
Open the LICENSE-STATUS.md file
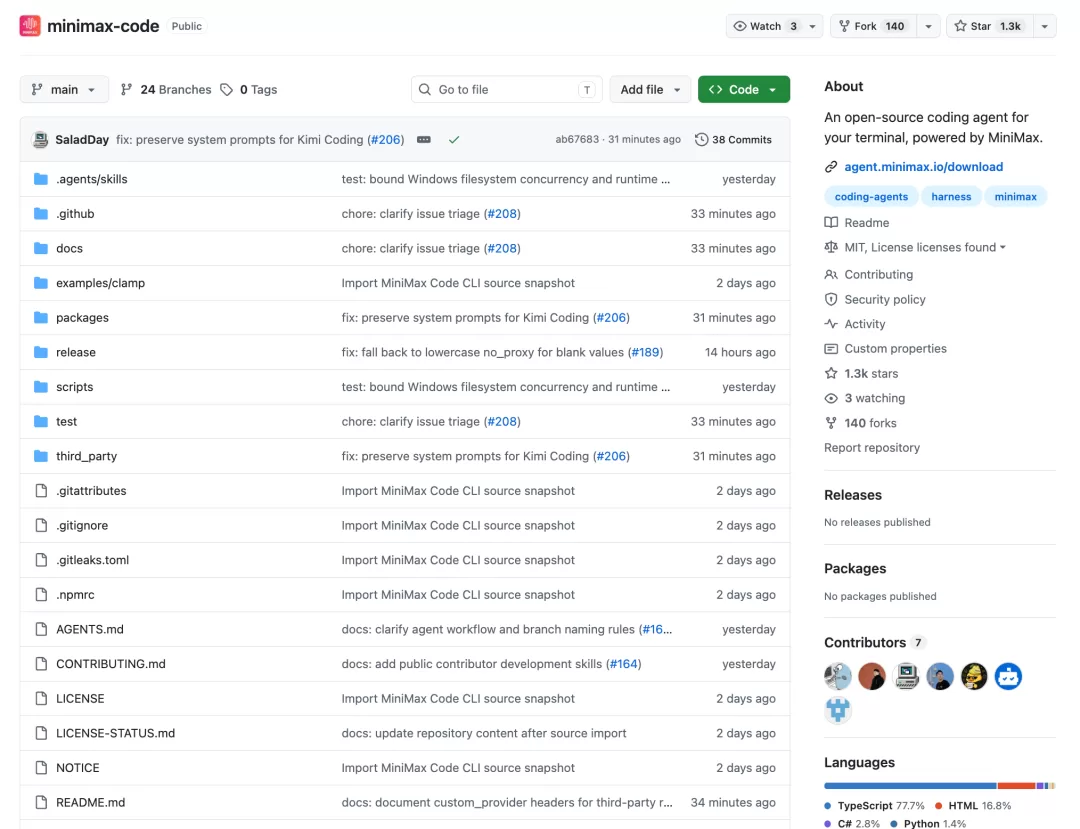[x=116, y=733]
